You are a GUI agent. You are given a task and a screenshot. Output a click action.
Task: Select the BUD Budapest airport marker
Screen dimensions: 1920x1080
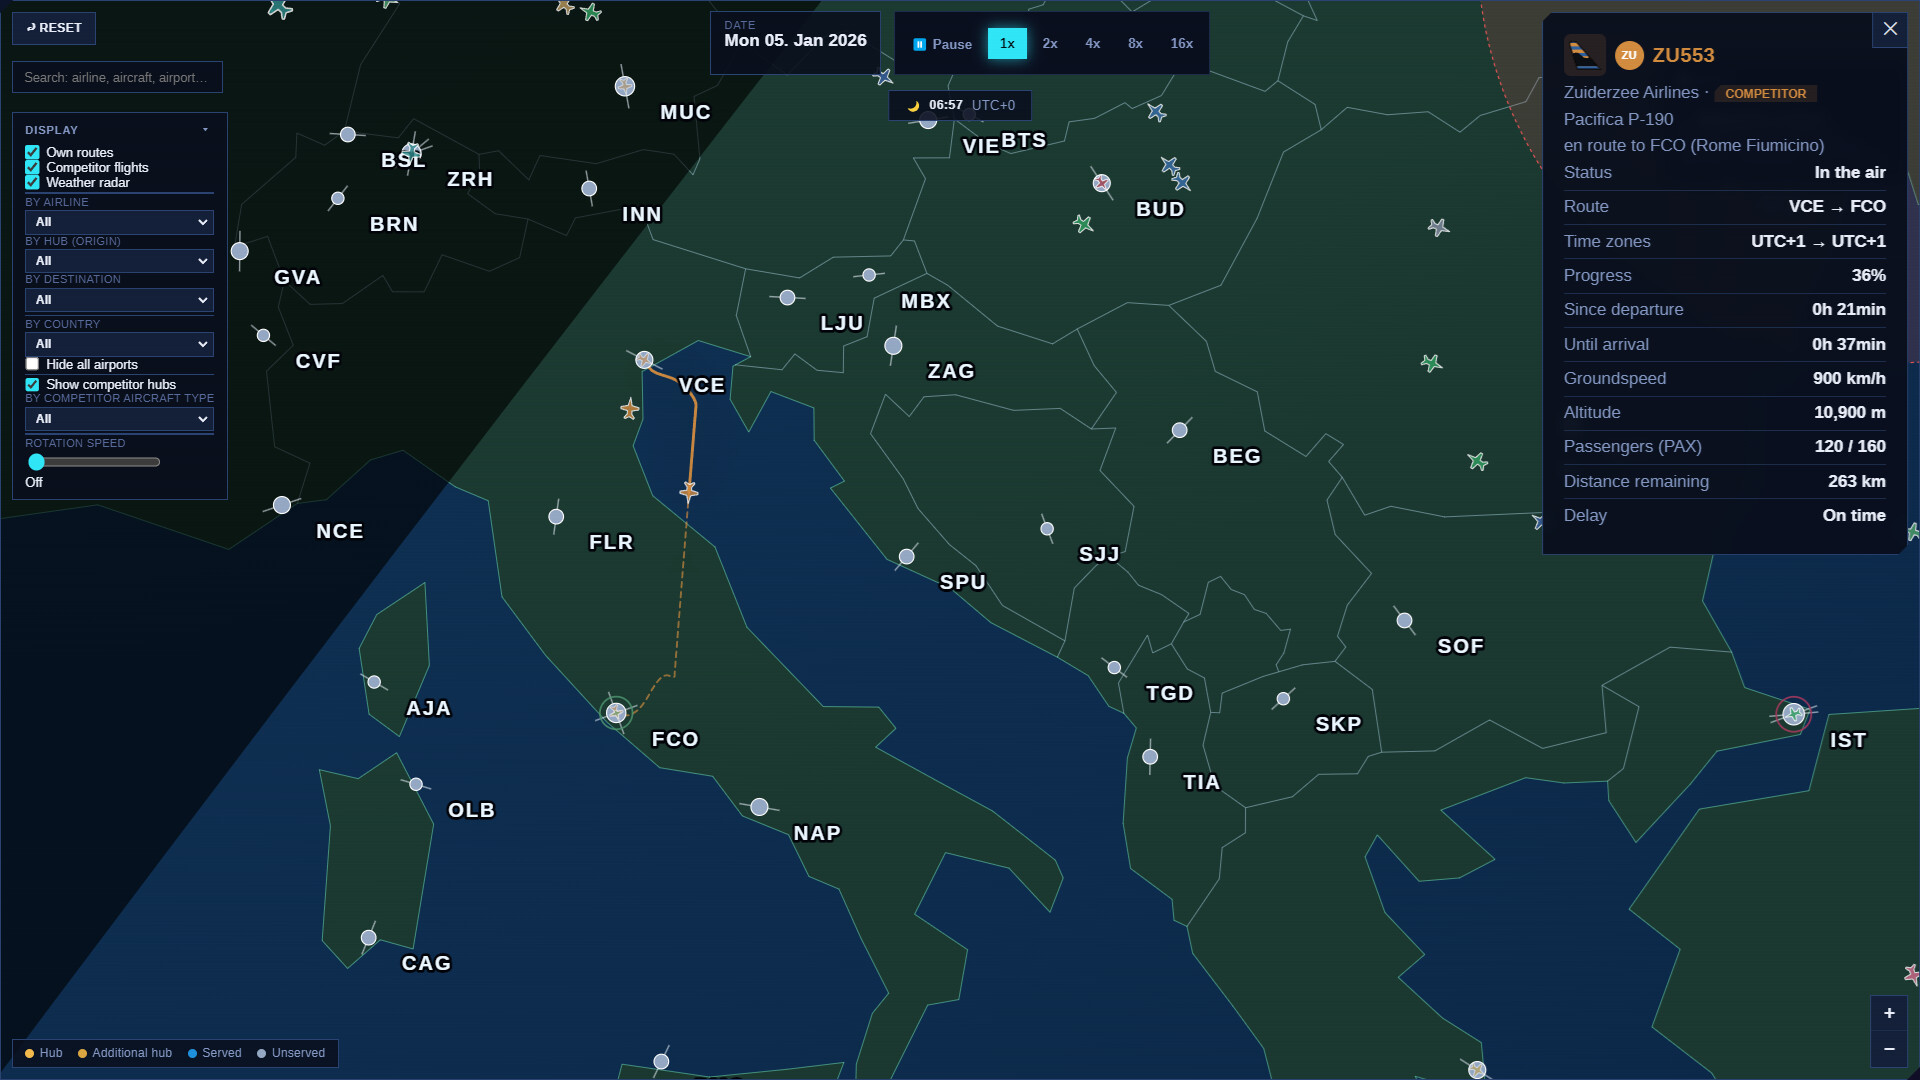point(1102,183)
